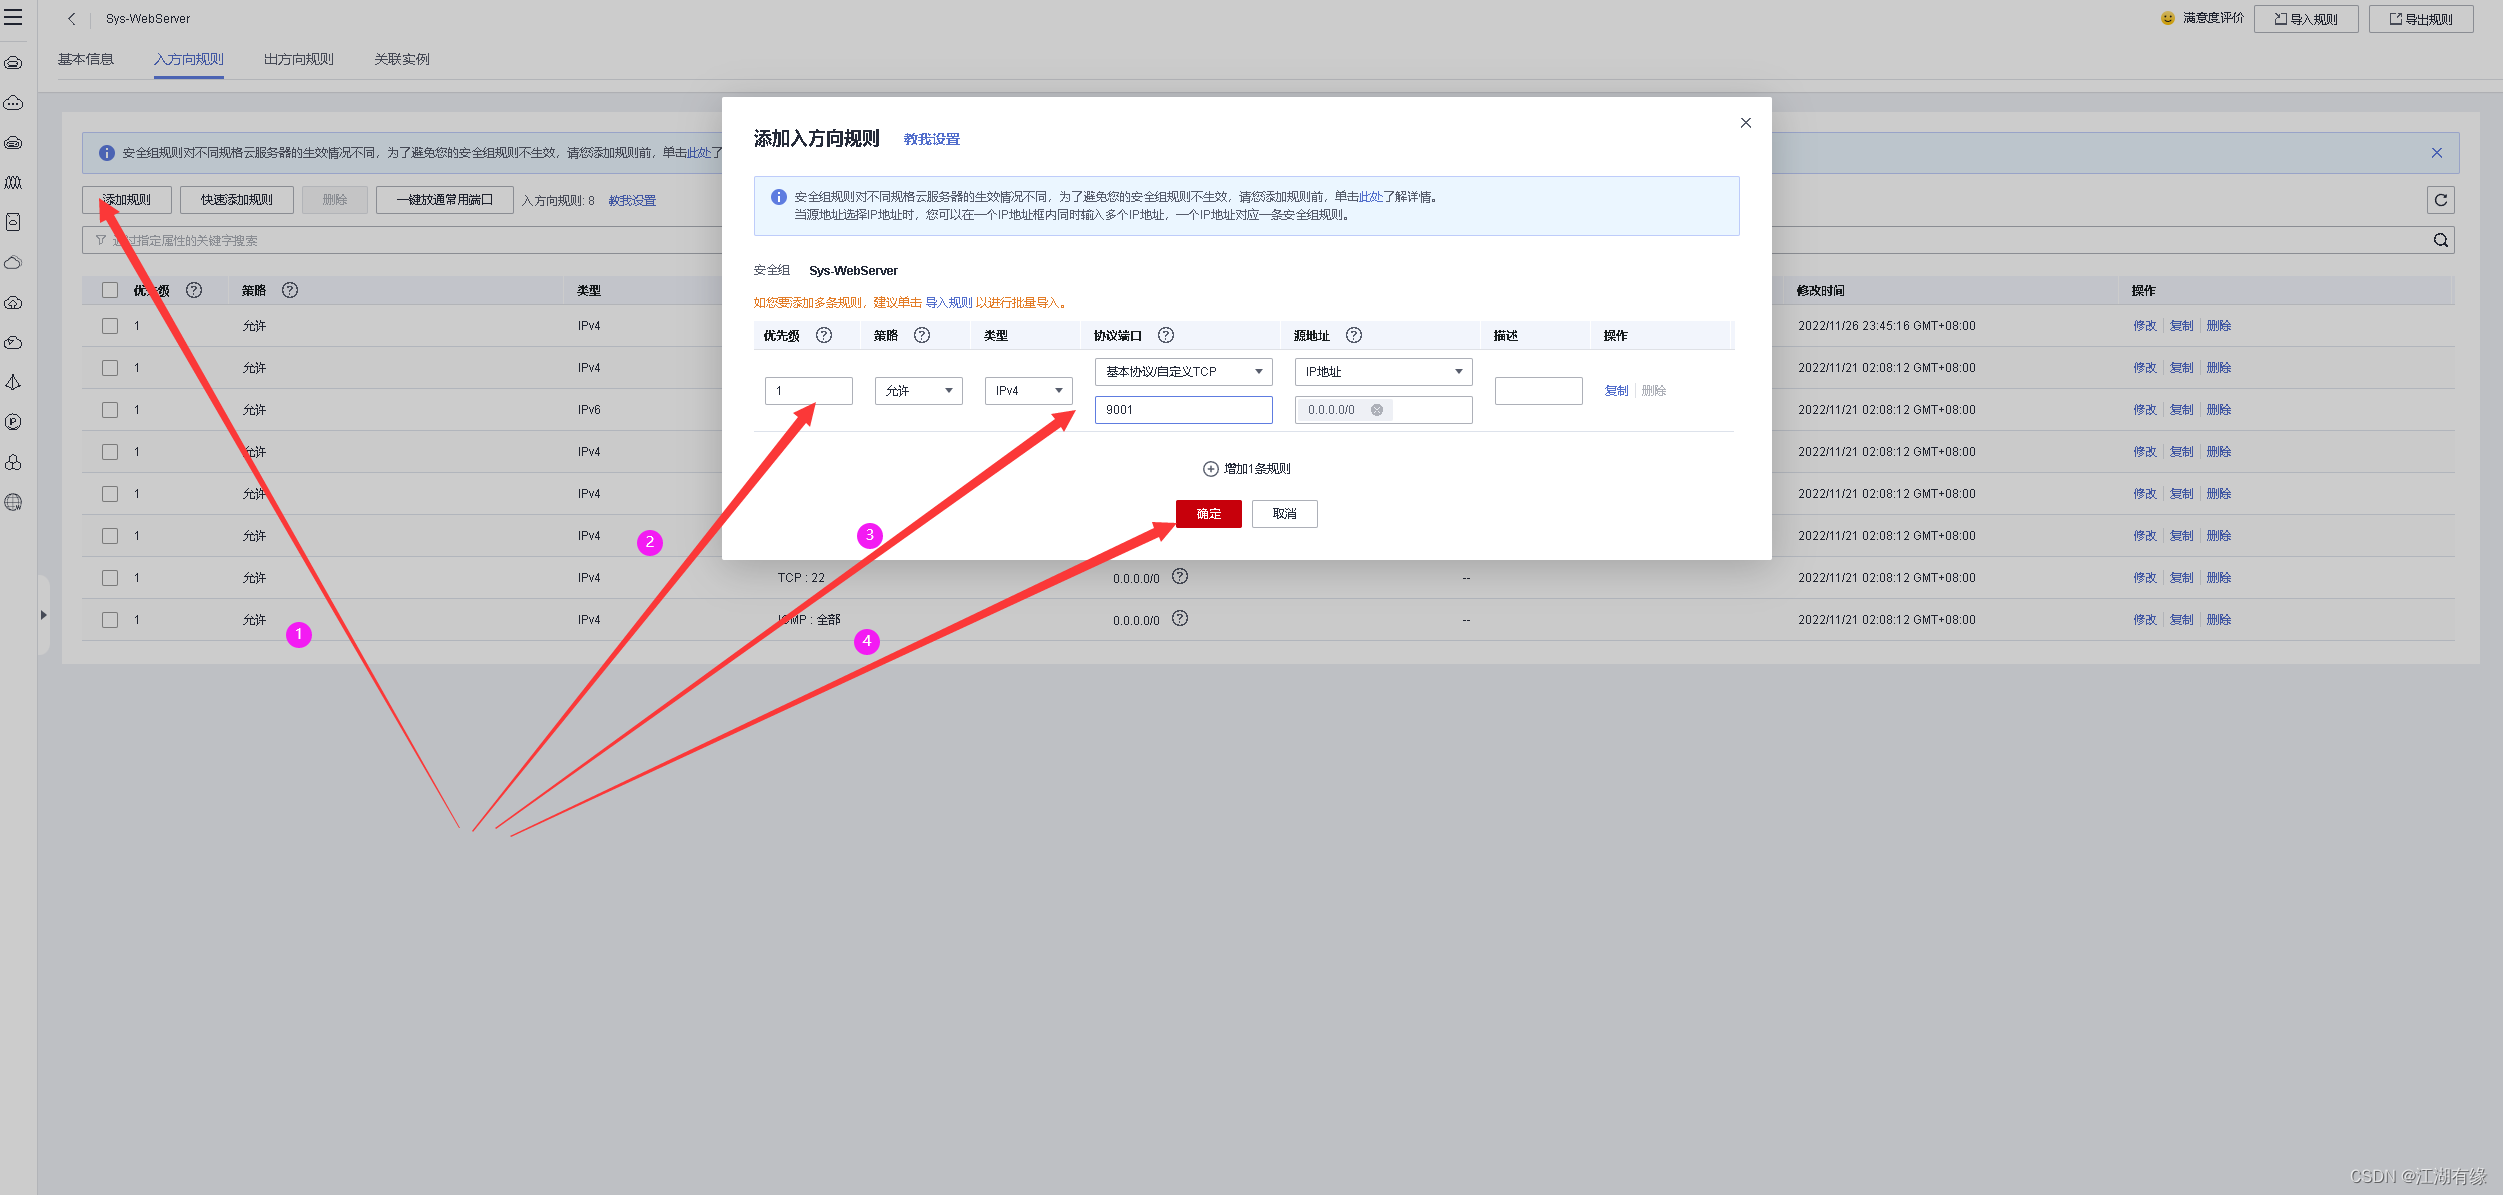The image size is (2503, 1195).
Task: Click the search magnifier icon in the filter bar
Action: (x=2440, y=240)
